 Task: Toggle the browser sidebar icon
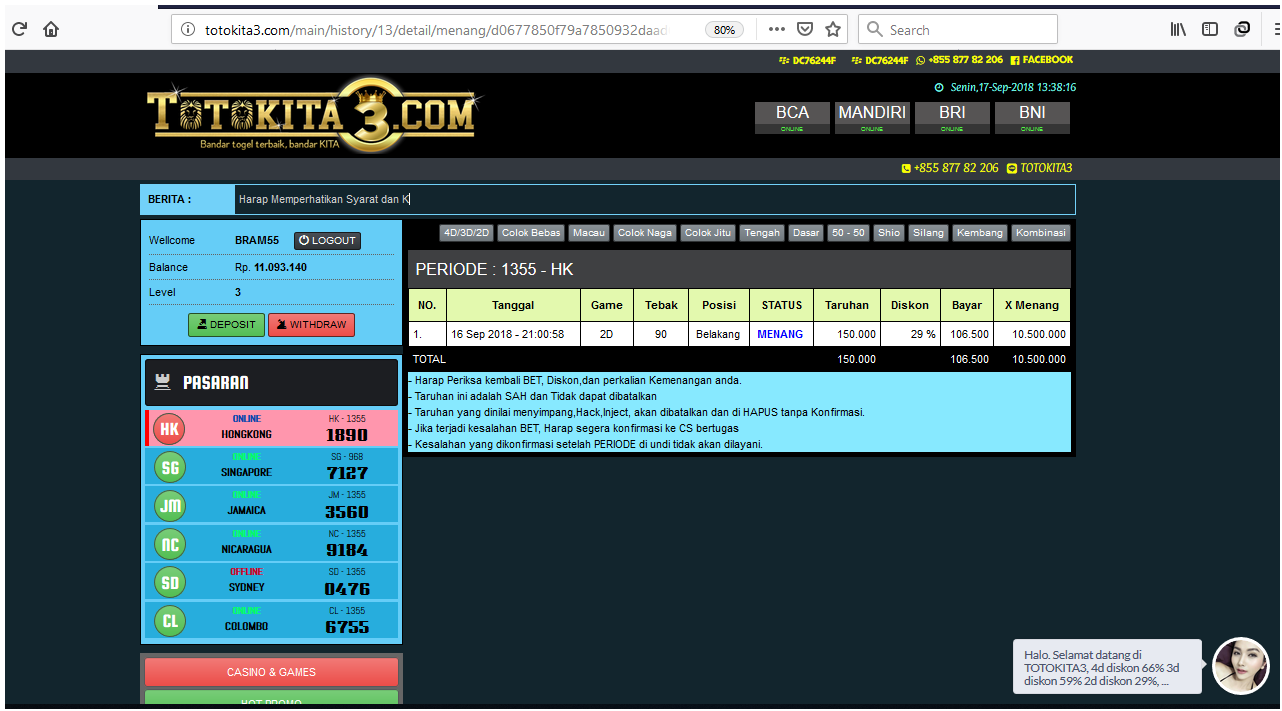[1210, 30]
